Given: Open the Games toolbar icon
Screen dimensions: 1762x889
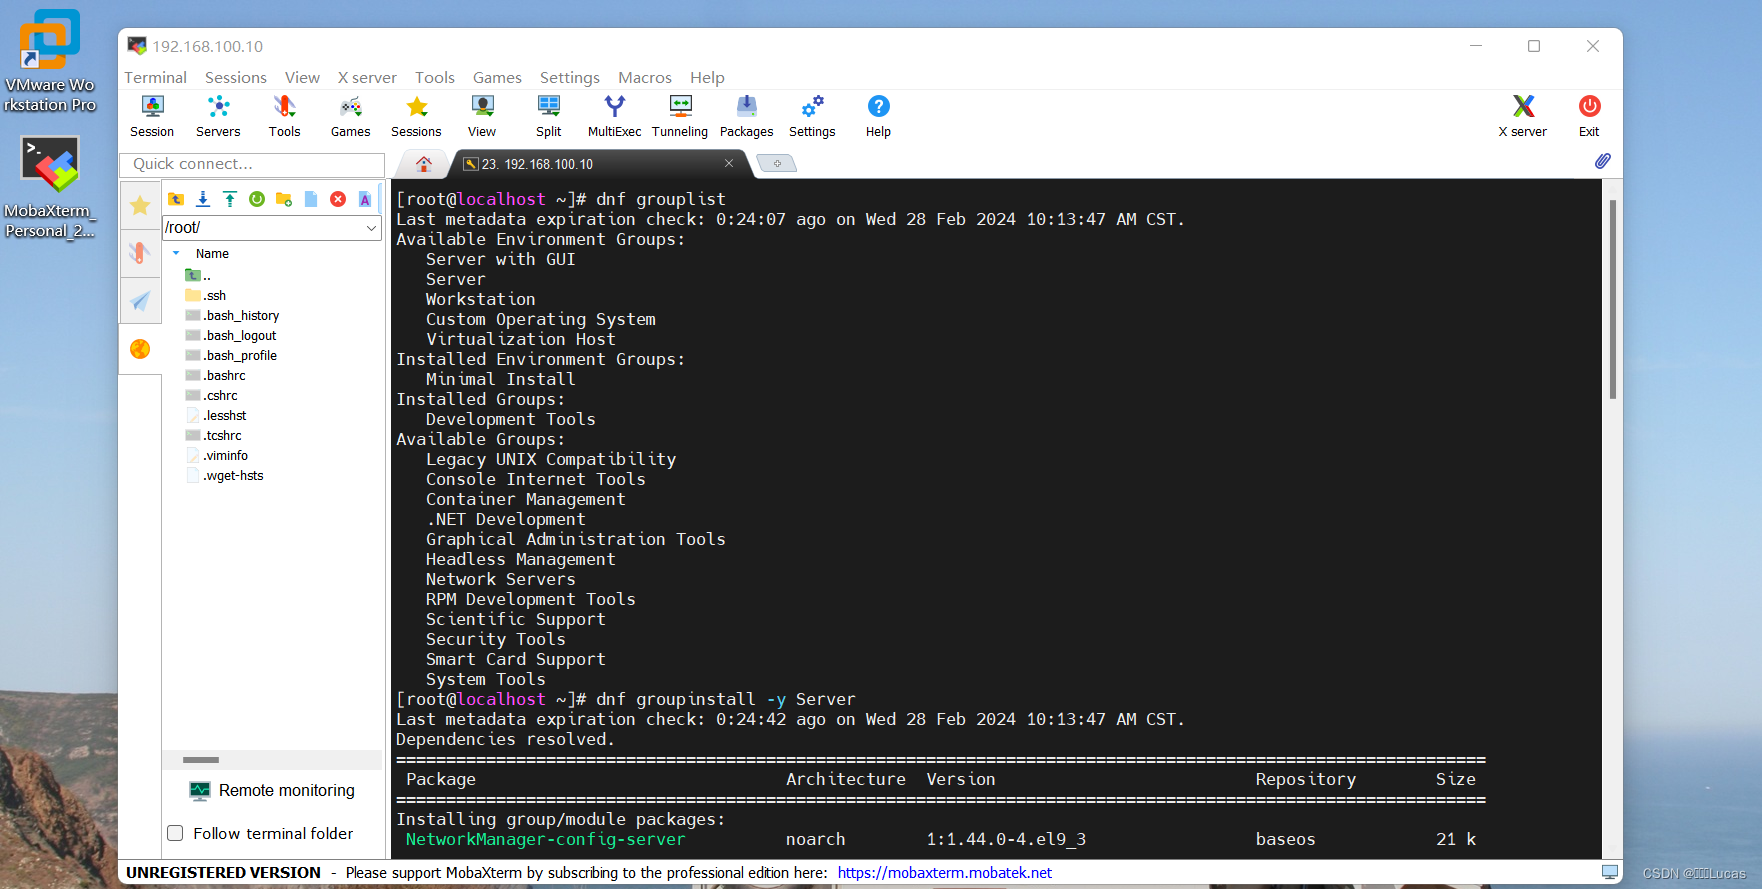Looking at the screenshot, I should pos(350,116).
